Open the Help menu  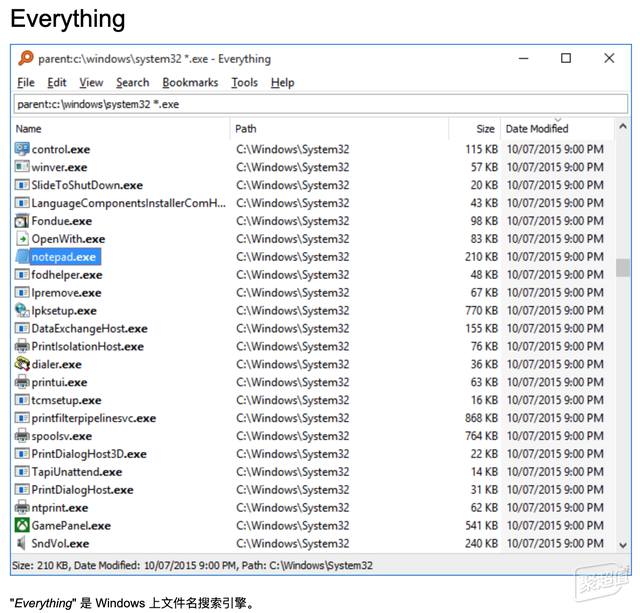click(x=282, y=82)
